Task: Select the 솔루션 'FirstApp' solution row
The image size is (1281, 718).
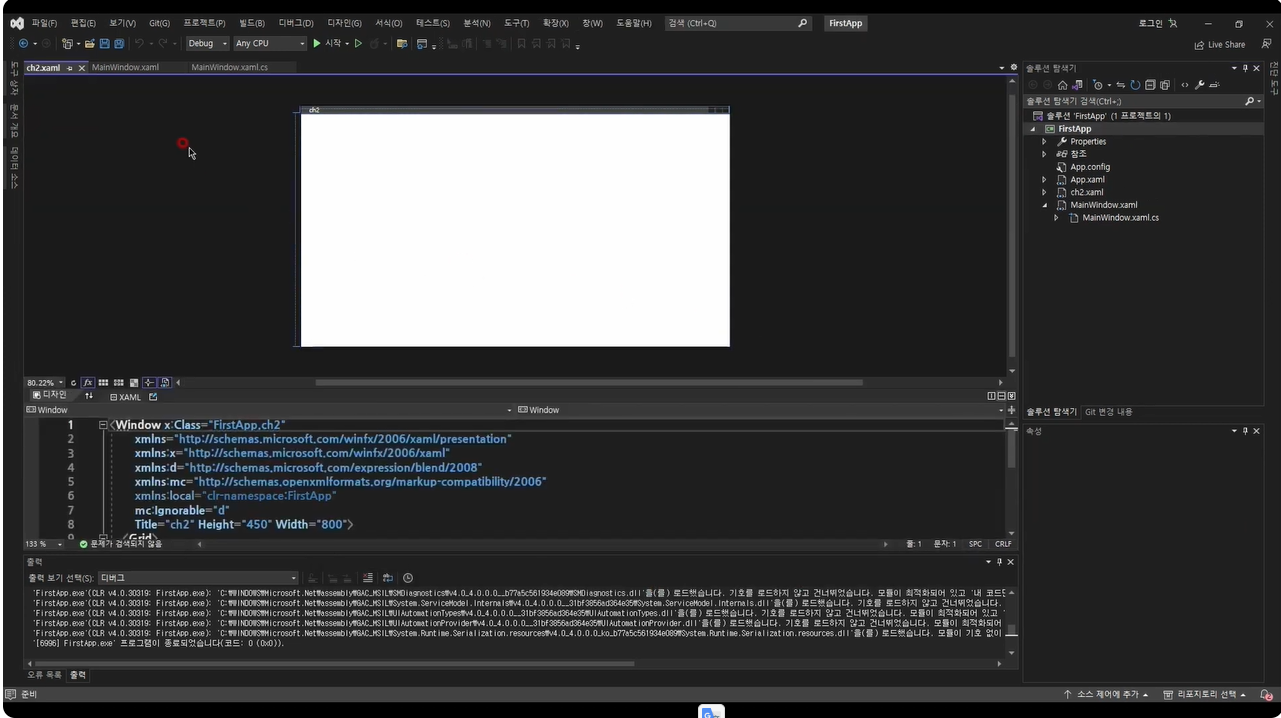Action: pos(1108,116)
